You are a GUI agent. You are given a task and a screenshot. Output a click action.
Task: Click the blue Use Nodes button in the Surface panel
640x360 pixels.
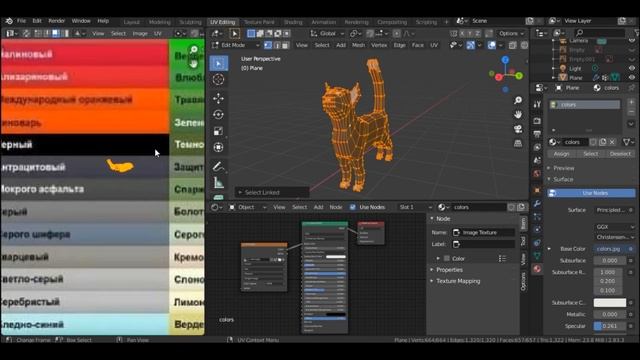tap(591, 193)
